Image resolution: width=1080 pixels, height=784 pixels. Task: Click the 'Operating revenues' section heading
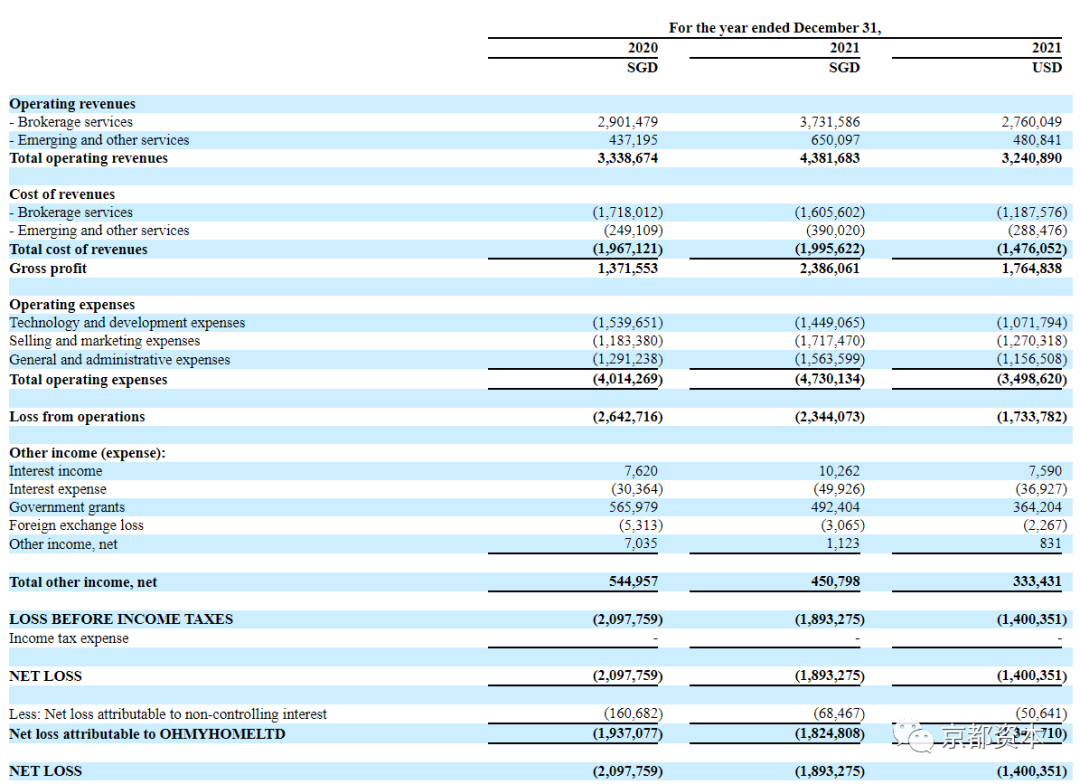72,104
